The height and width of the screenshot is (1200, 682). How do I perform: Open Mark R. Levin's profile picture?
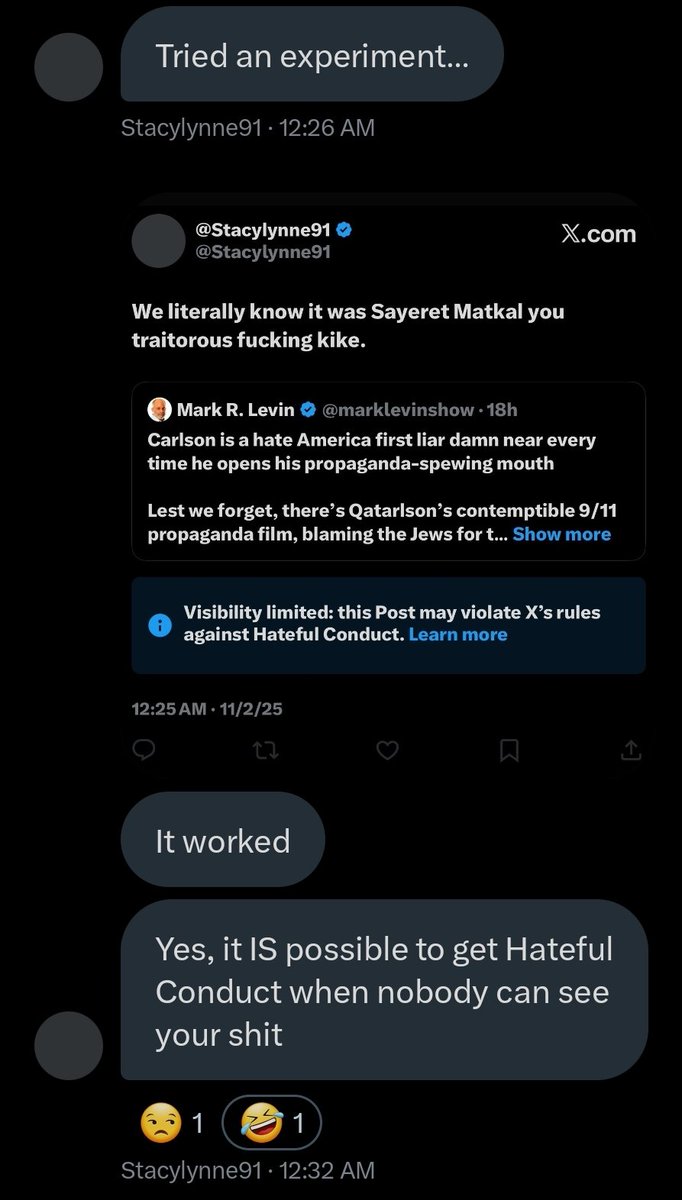[159, 409]
